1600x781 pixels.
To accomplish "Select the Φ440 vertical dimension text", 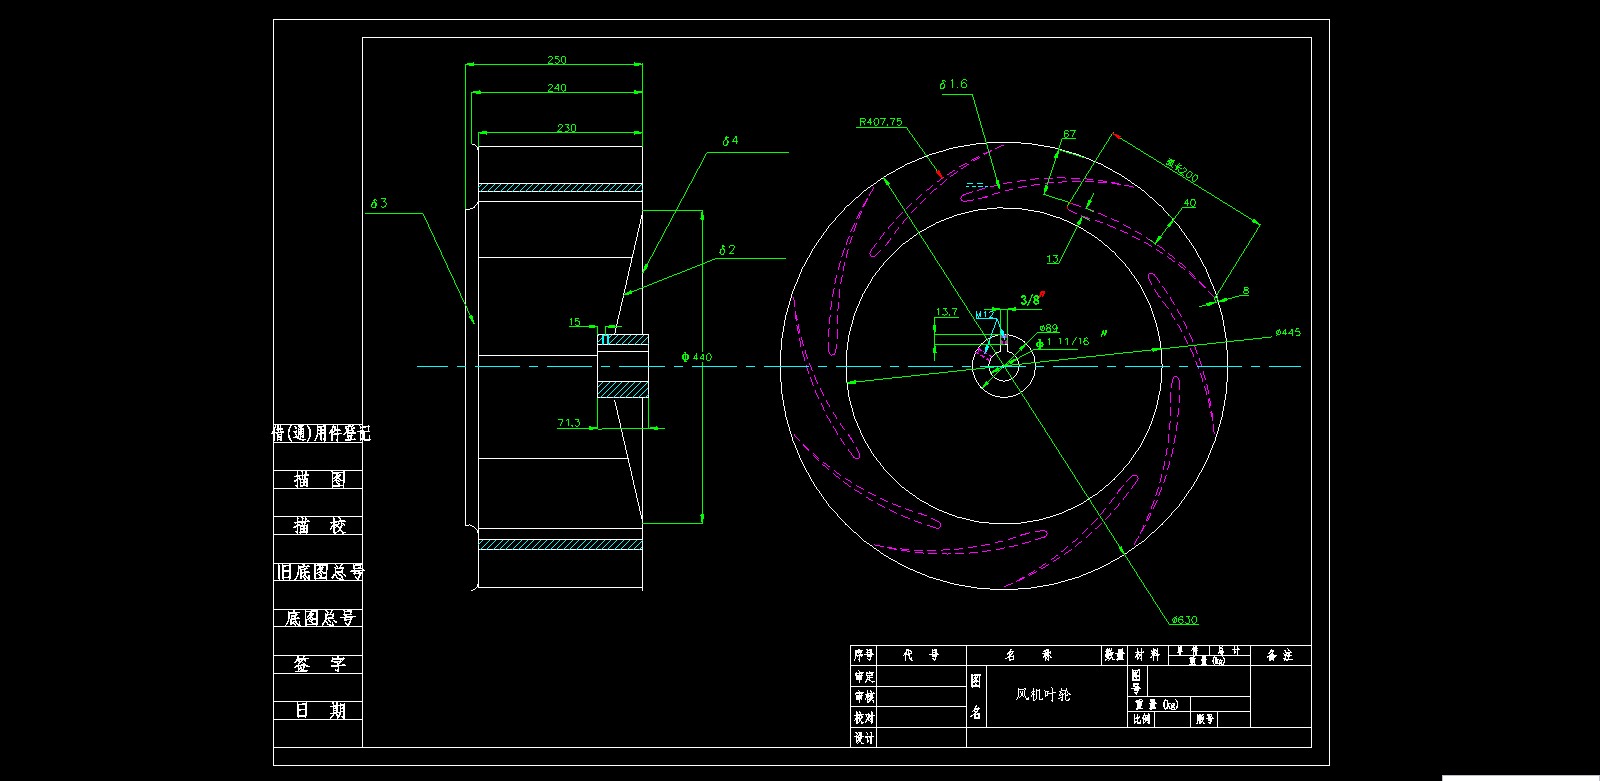I will pos(696,357).
